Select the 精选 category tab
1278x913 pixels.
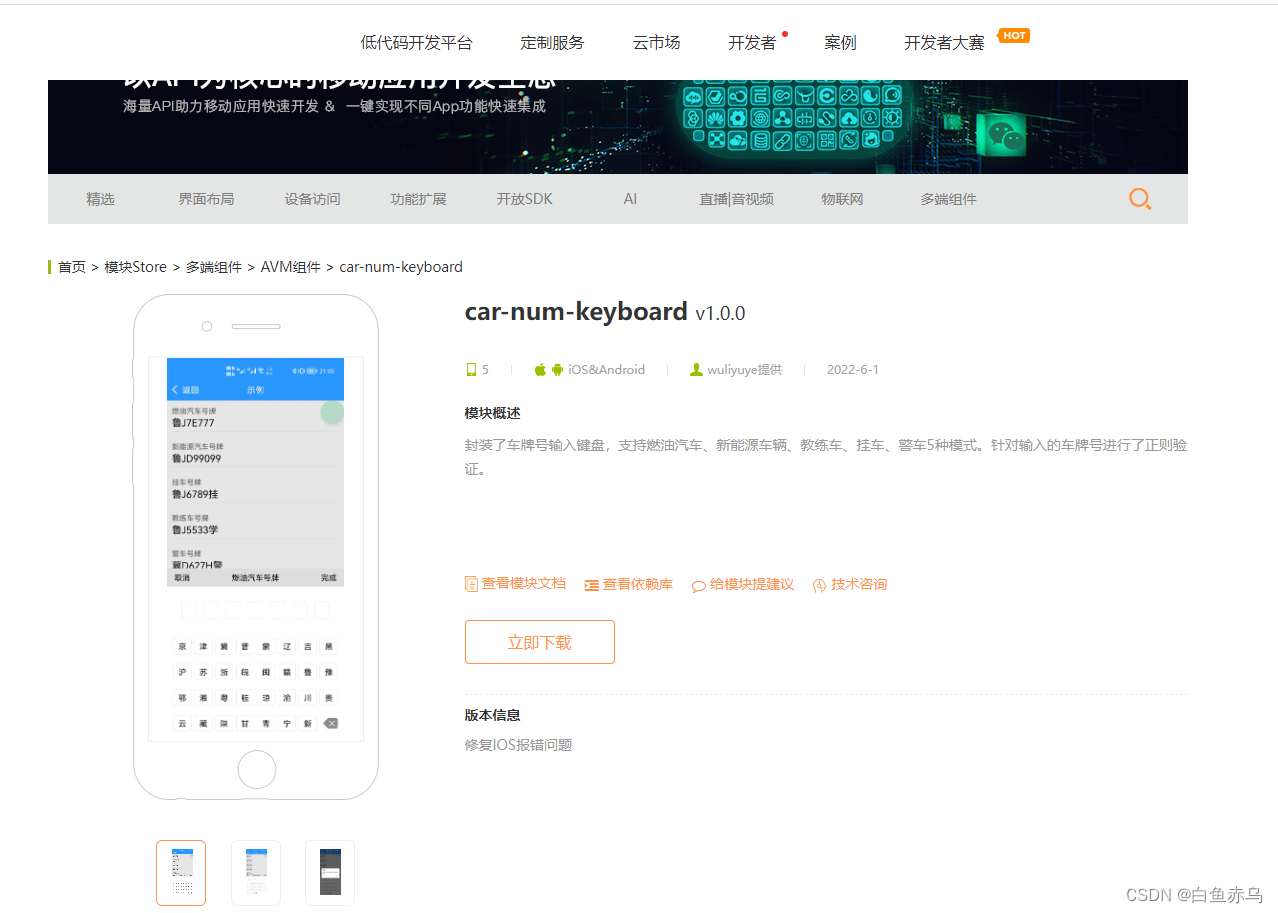100,199
